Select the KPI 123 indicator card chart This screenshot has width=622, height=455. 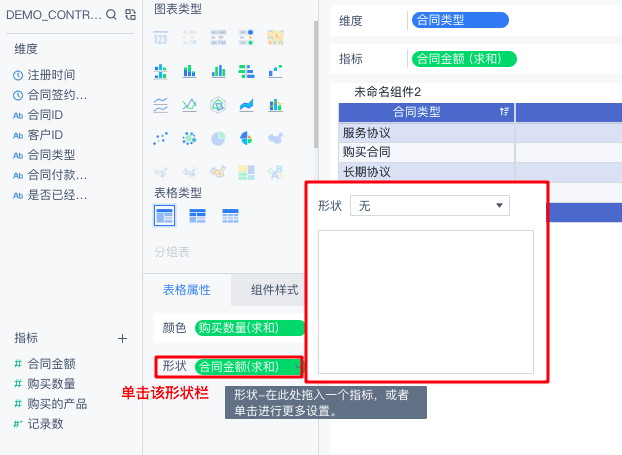pyautogui.click(x=160, y=38)
